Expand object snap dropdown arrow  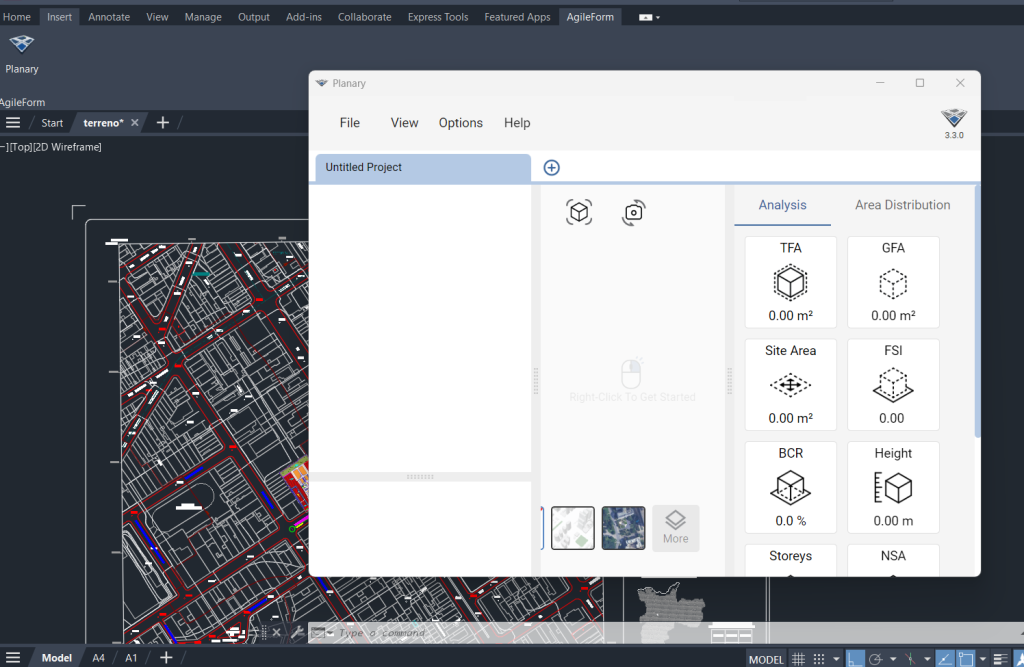983,659
